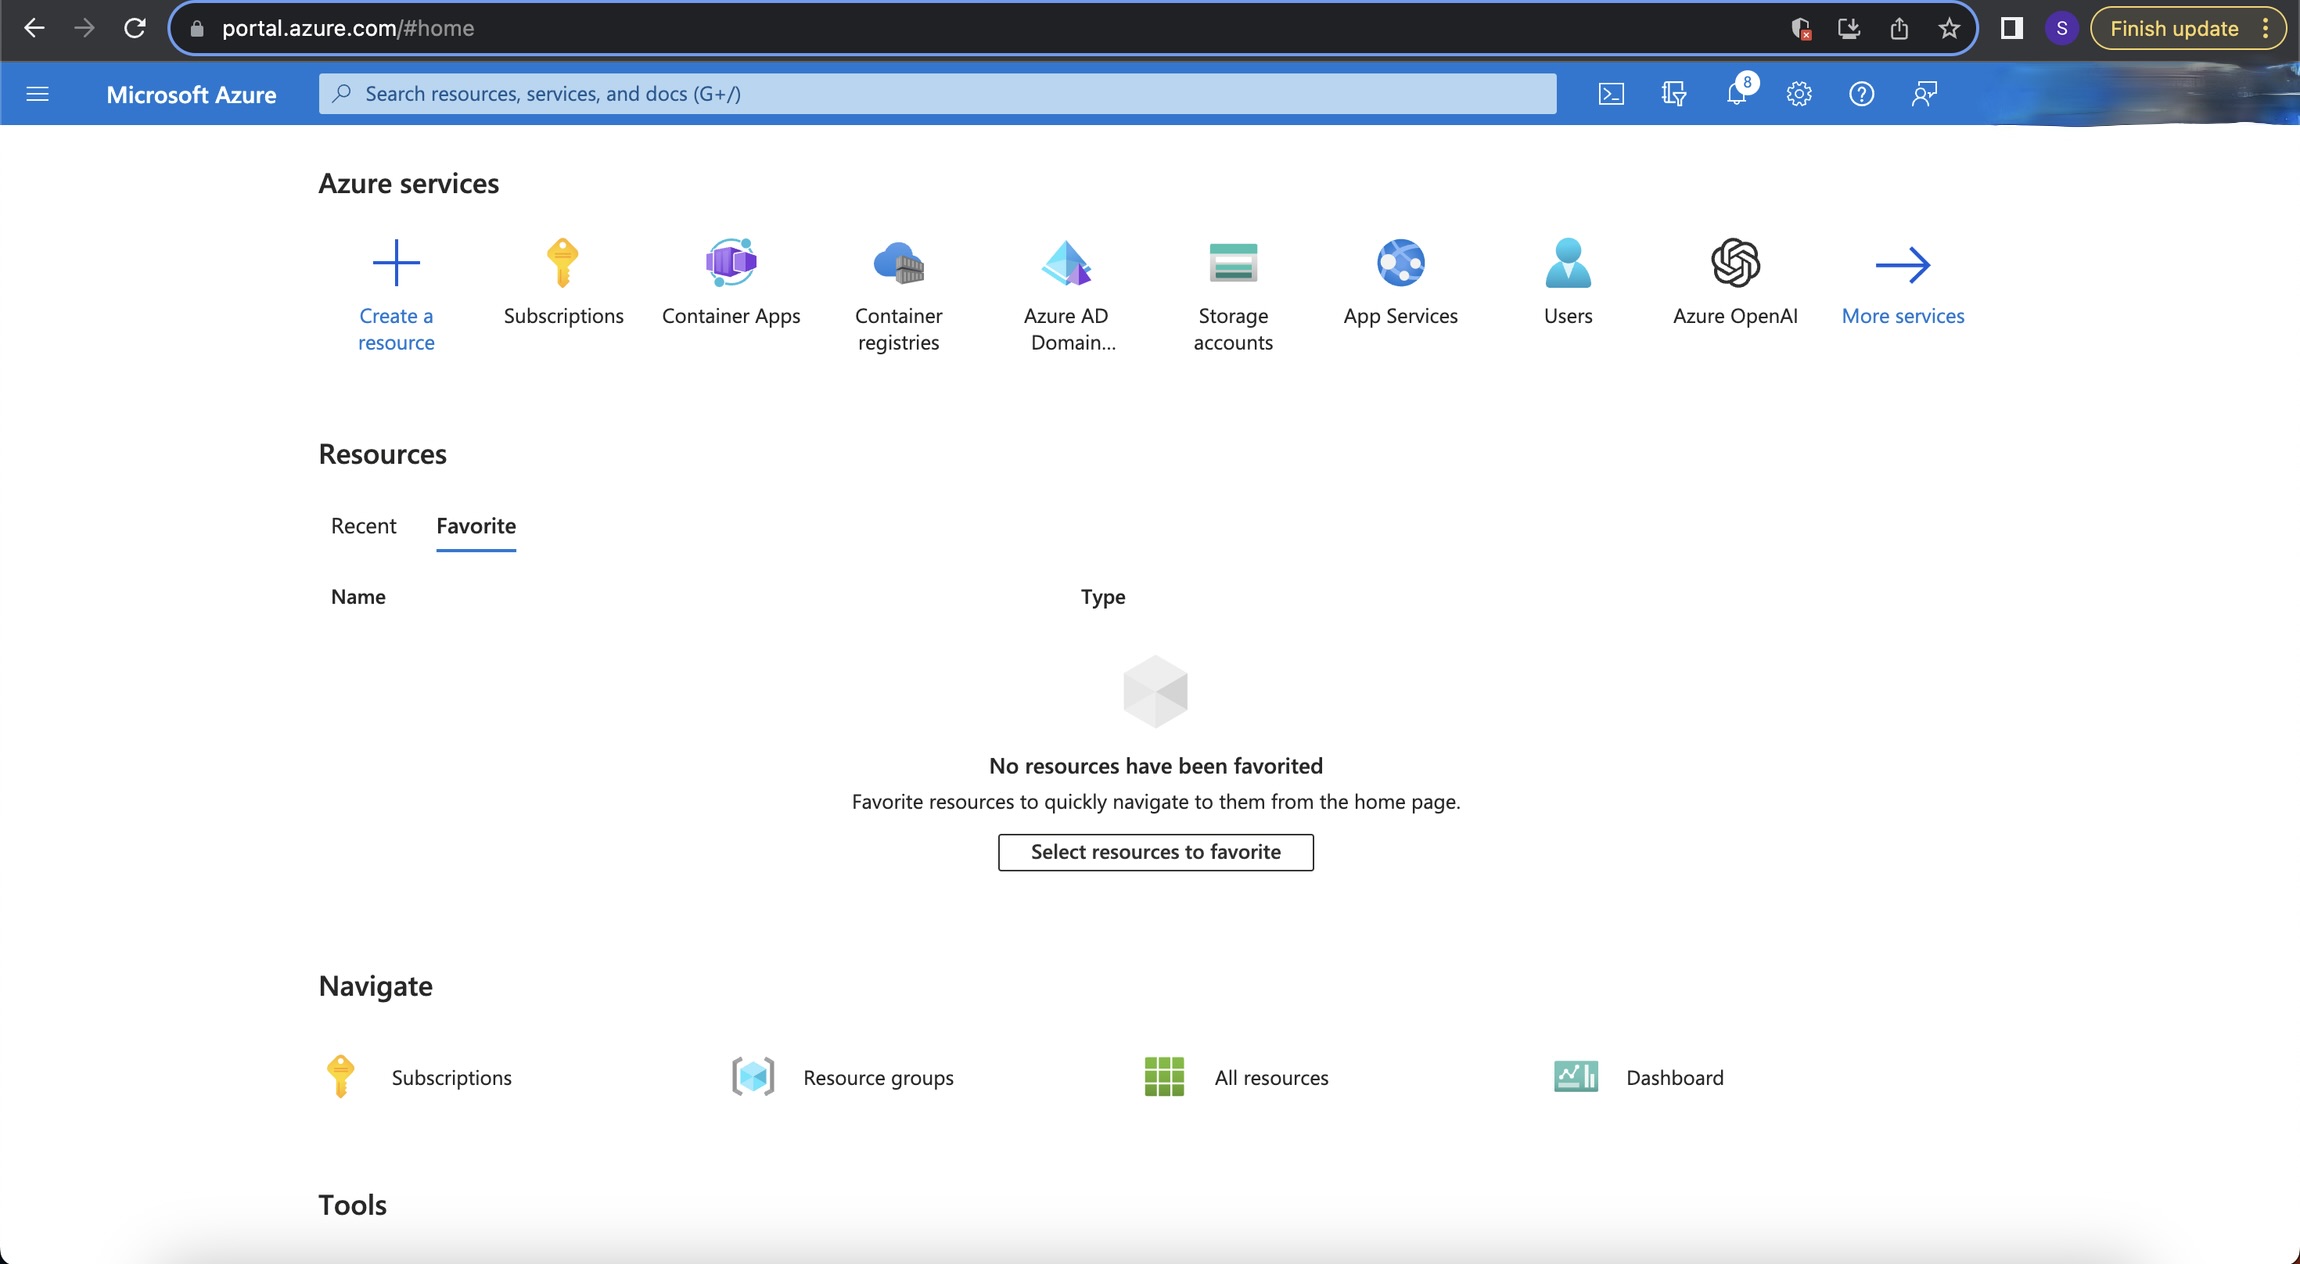The image size is (2300, 1264).
Task: Open the Directories and subscriptions filter
Action: (1673, 93)
